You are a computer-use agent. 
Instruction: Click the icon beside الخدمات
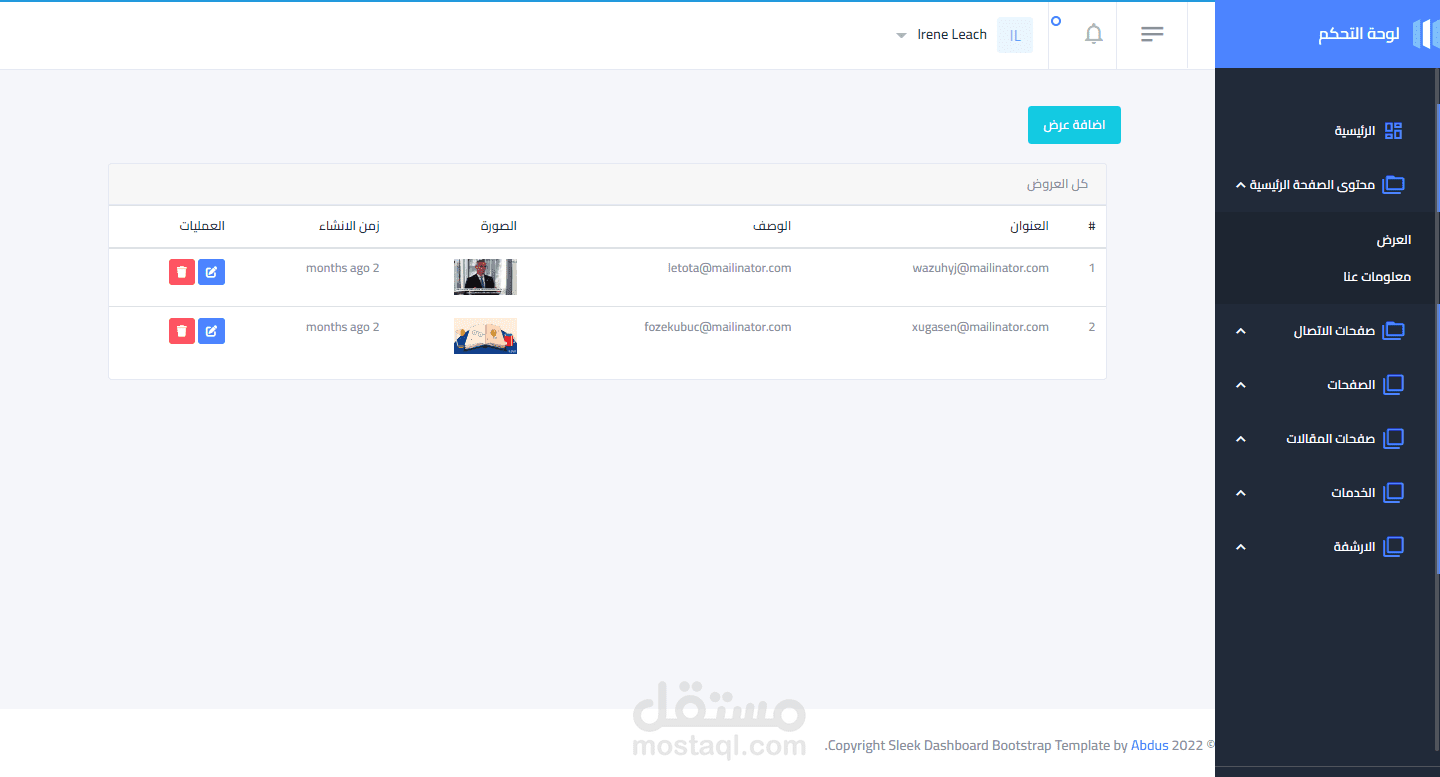[1393, 492]
